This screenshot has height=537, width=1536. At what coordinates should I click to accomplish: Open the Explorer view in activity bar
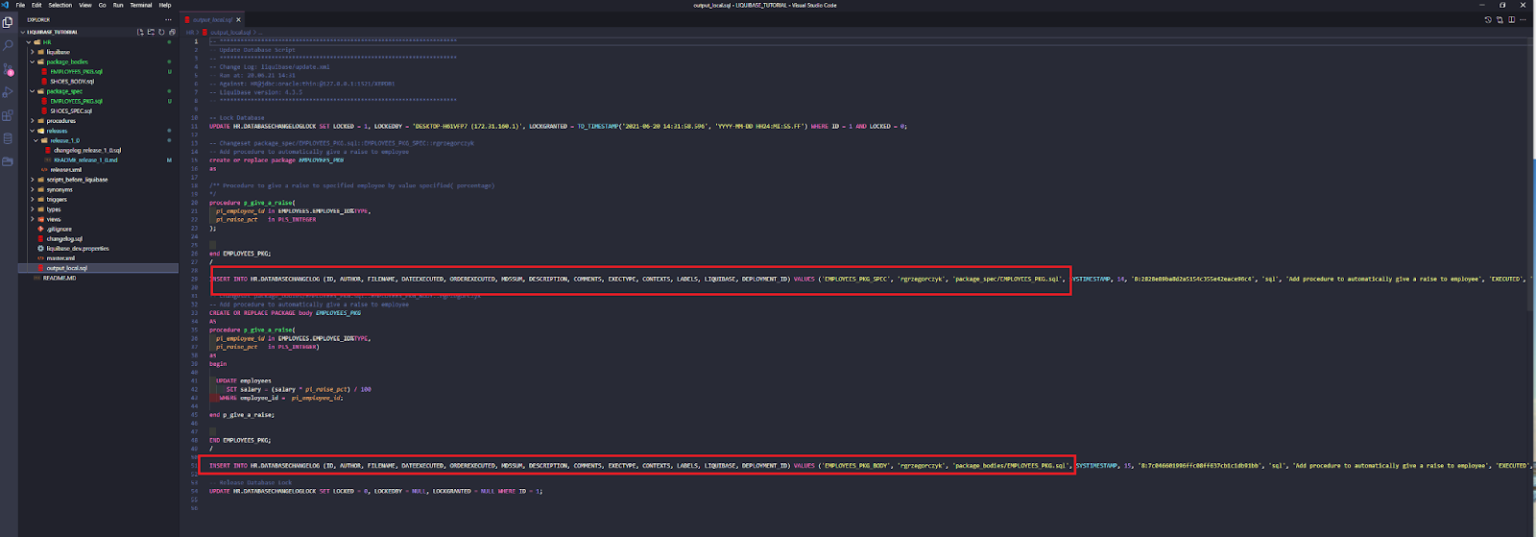tap(8, 22)
